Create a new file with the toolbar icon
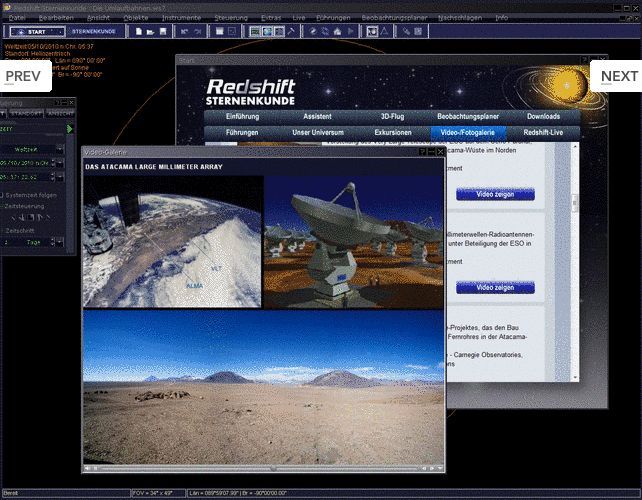642x500 pixels. pos(139,32)
